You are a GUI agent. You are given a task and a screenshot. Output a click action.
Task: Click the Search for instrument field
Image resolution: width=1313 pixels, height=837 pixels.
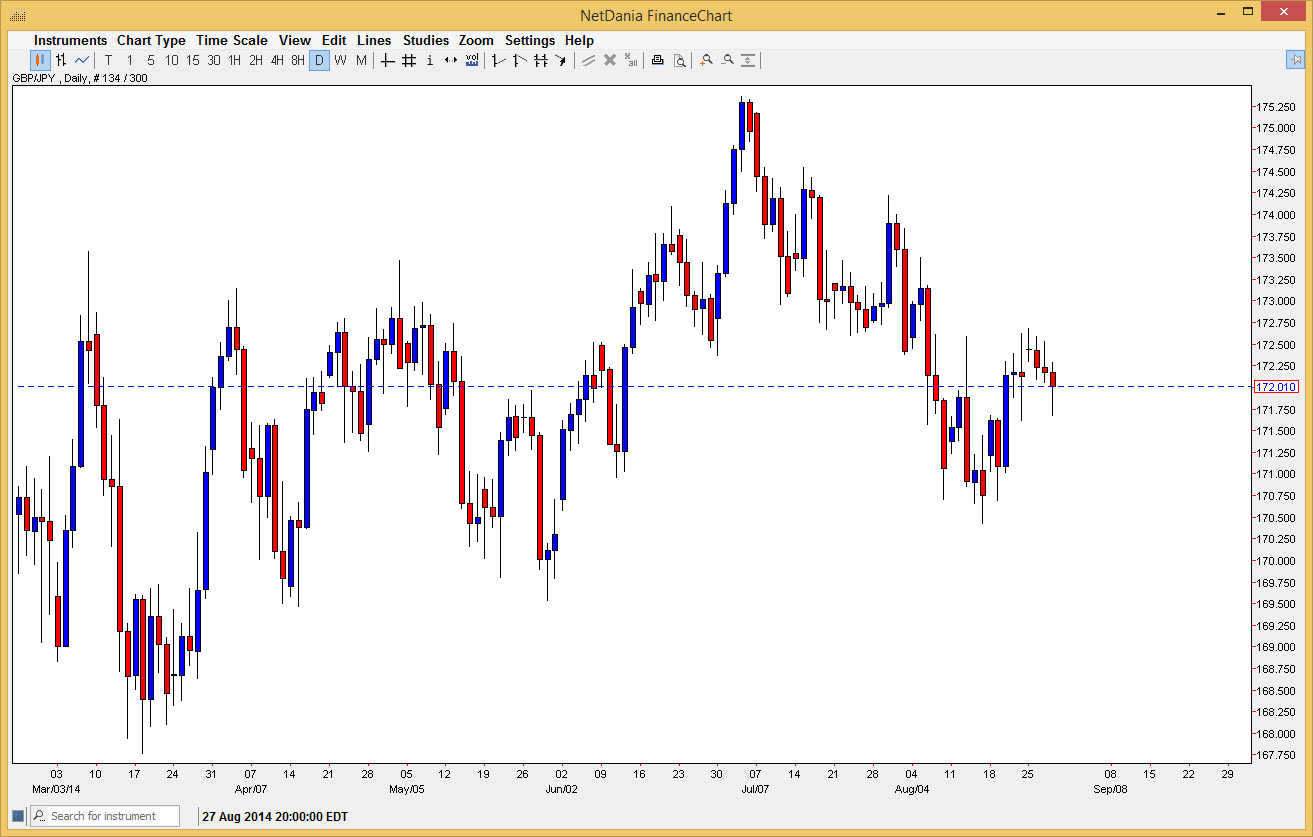tap(105, 816)
